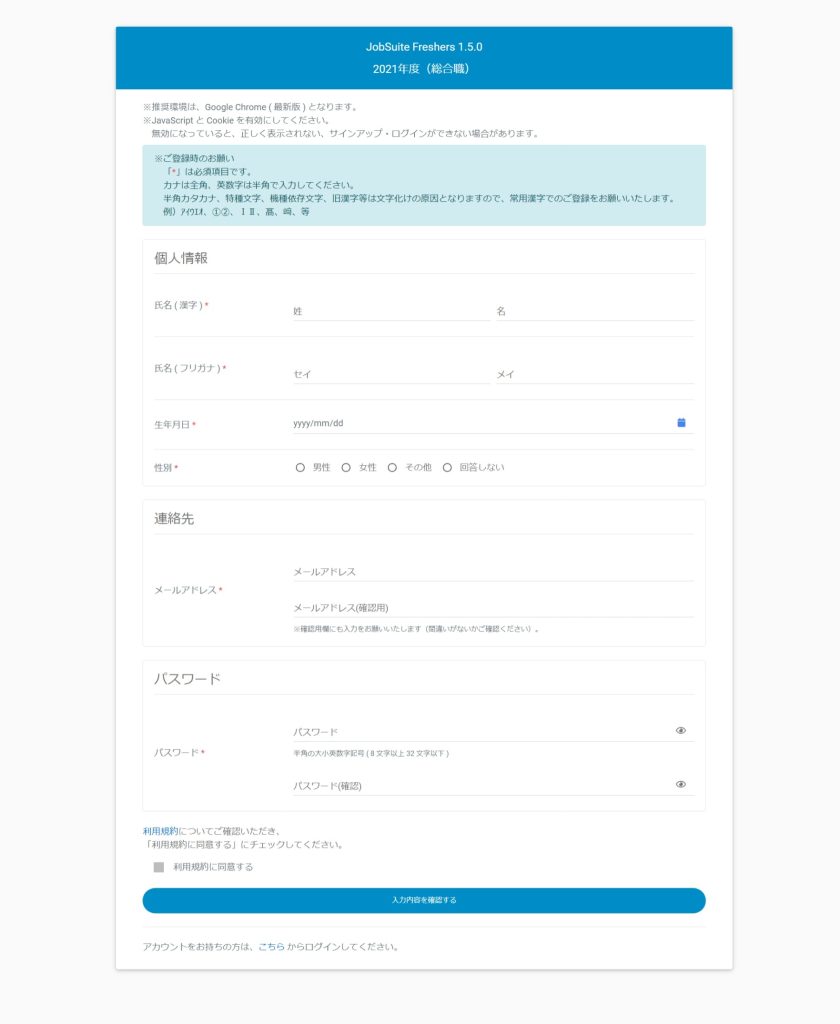Check the 利用規約に同意する checkbox
Screen dimensions: 840x1024
click(159, 867)
